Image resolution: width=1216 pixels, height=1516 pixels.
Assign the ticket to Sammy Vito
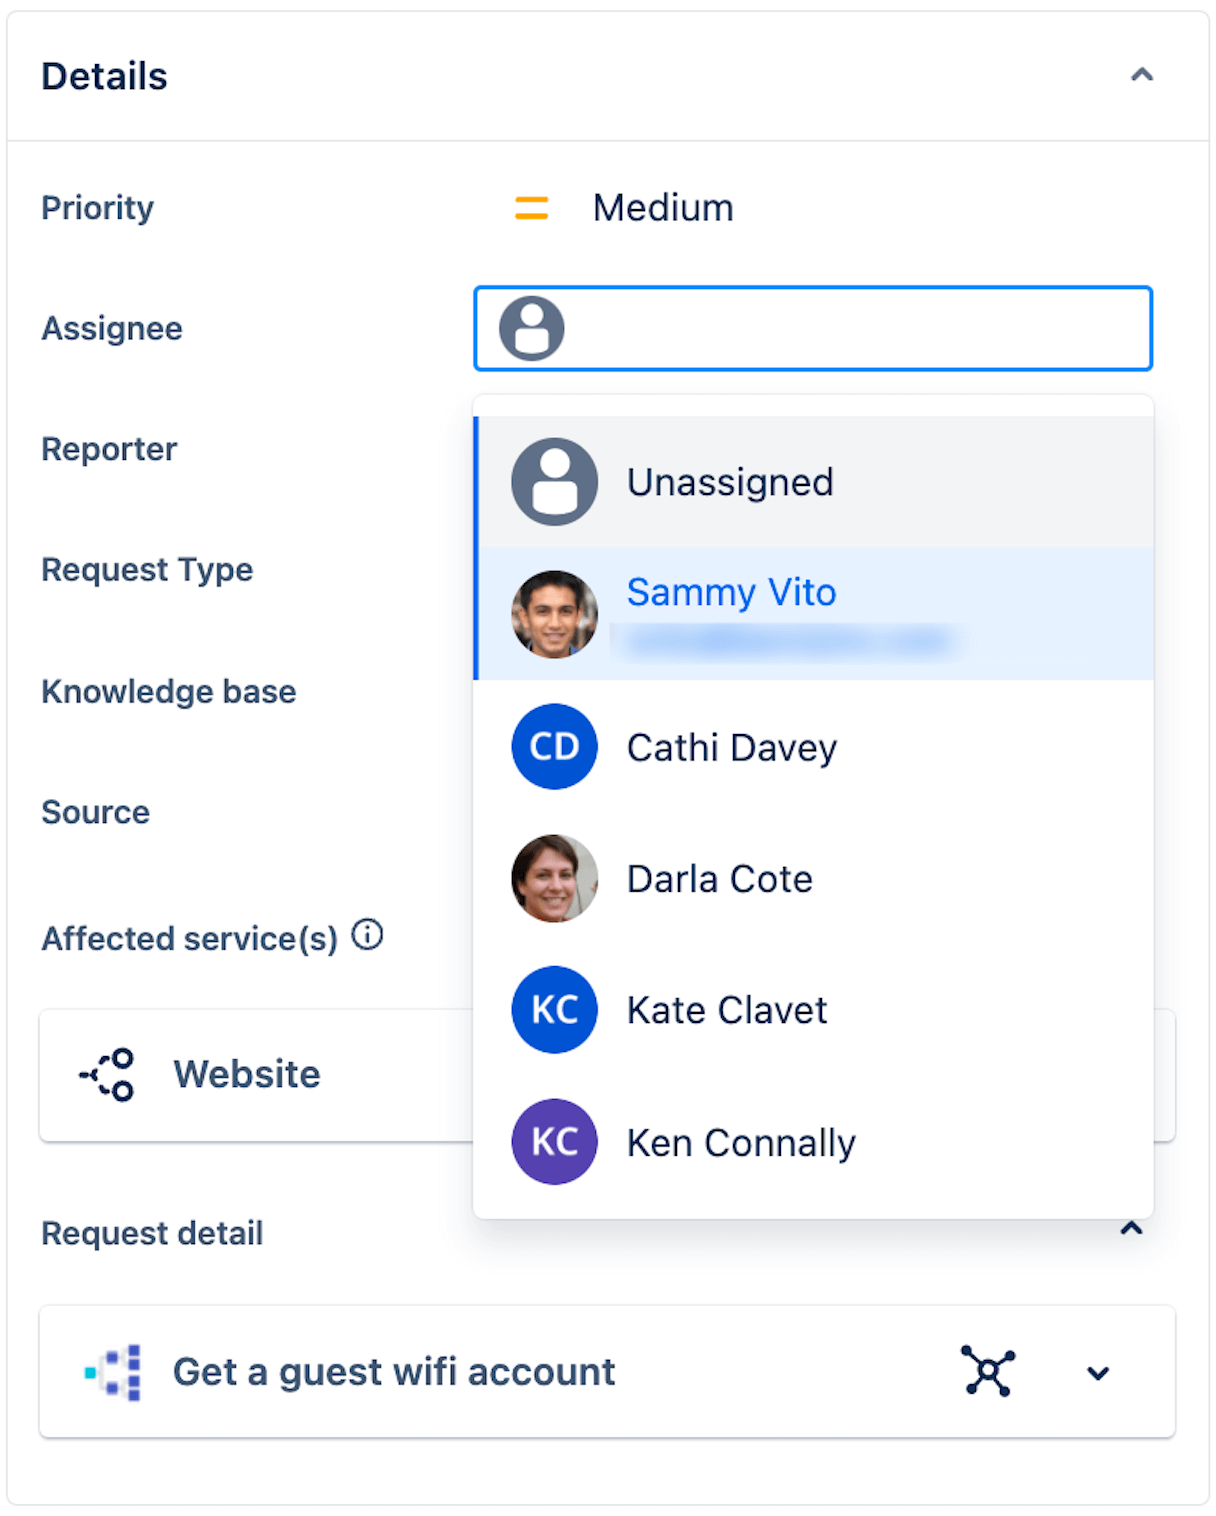[731, 592]
